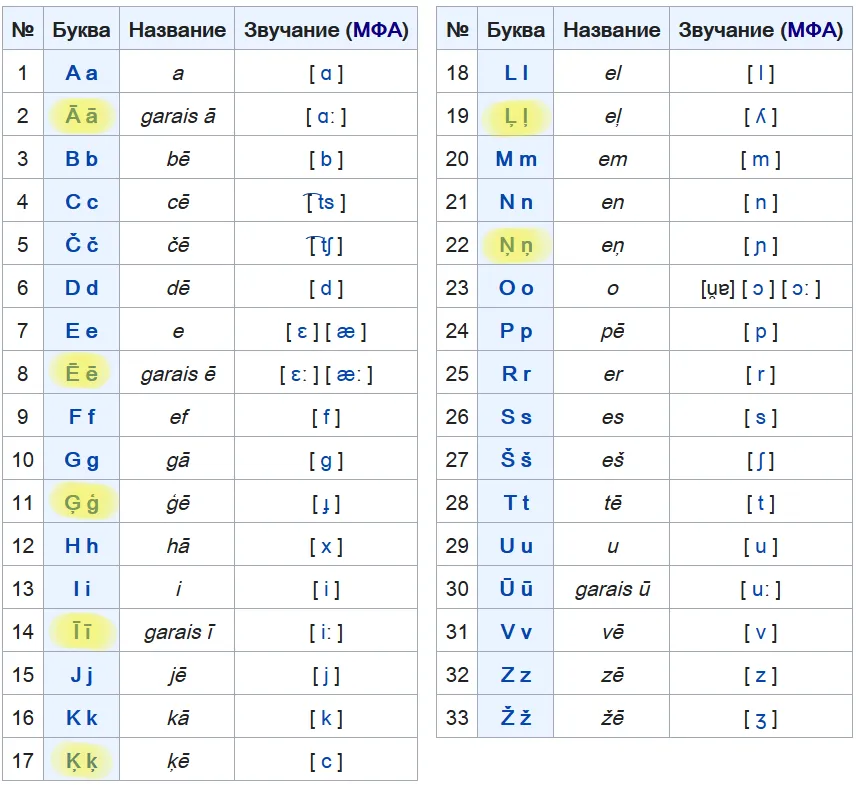Click the "garais ī" name cell

178,632
